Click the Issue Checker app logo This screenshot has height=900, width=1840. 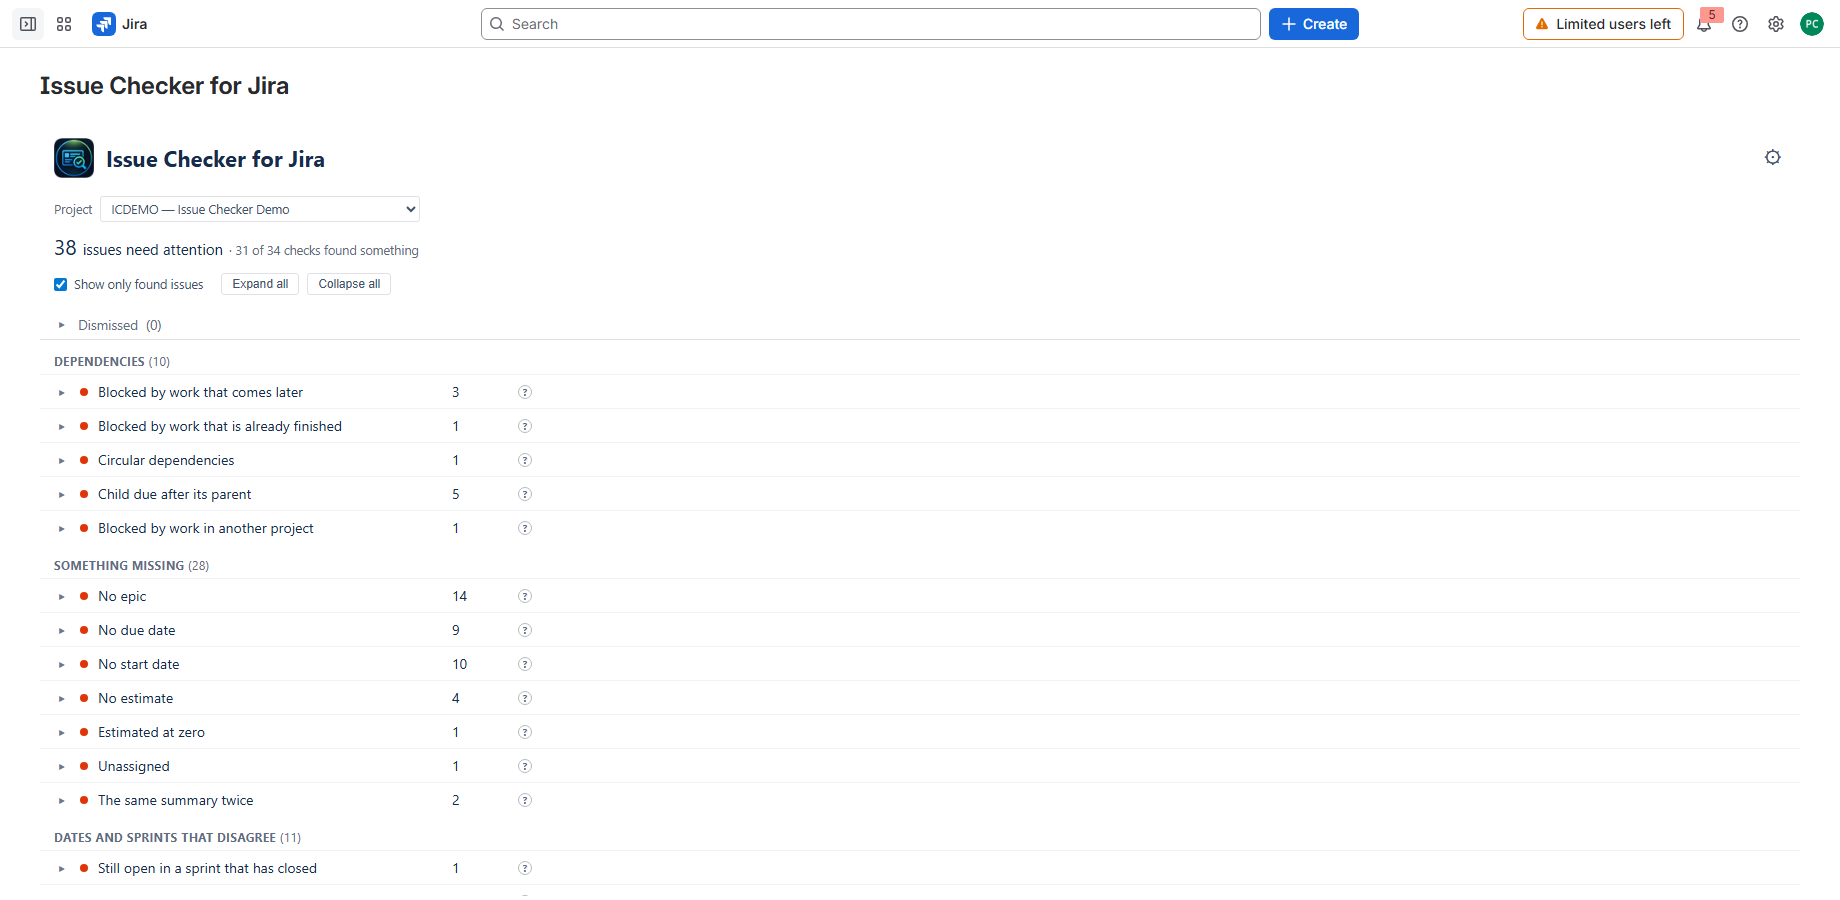74,158
